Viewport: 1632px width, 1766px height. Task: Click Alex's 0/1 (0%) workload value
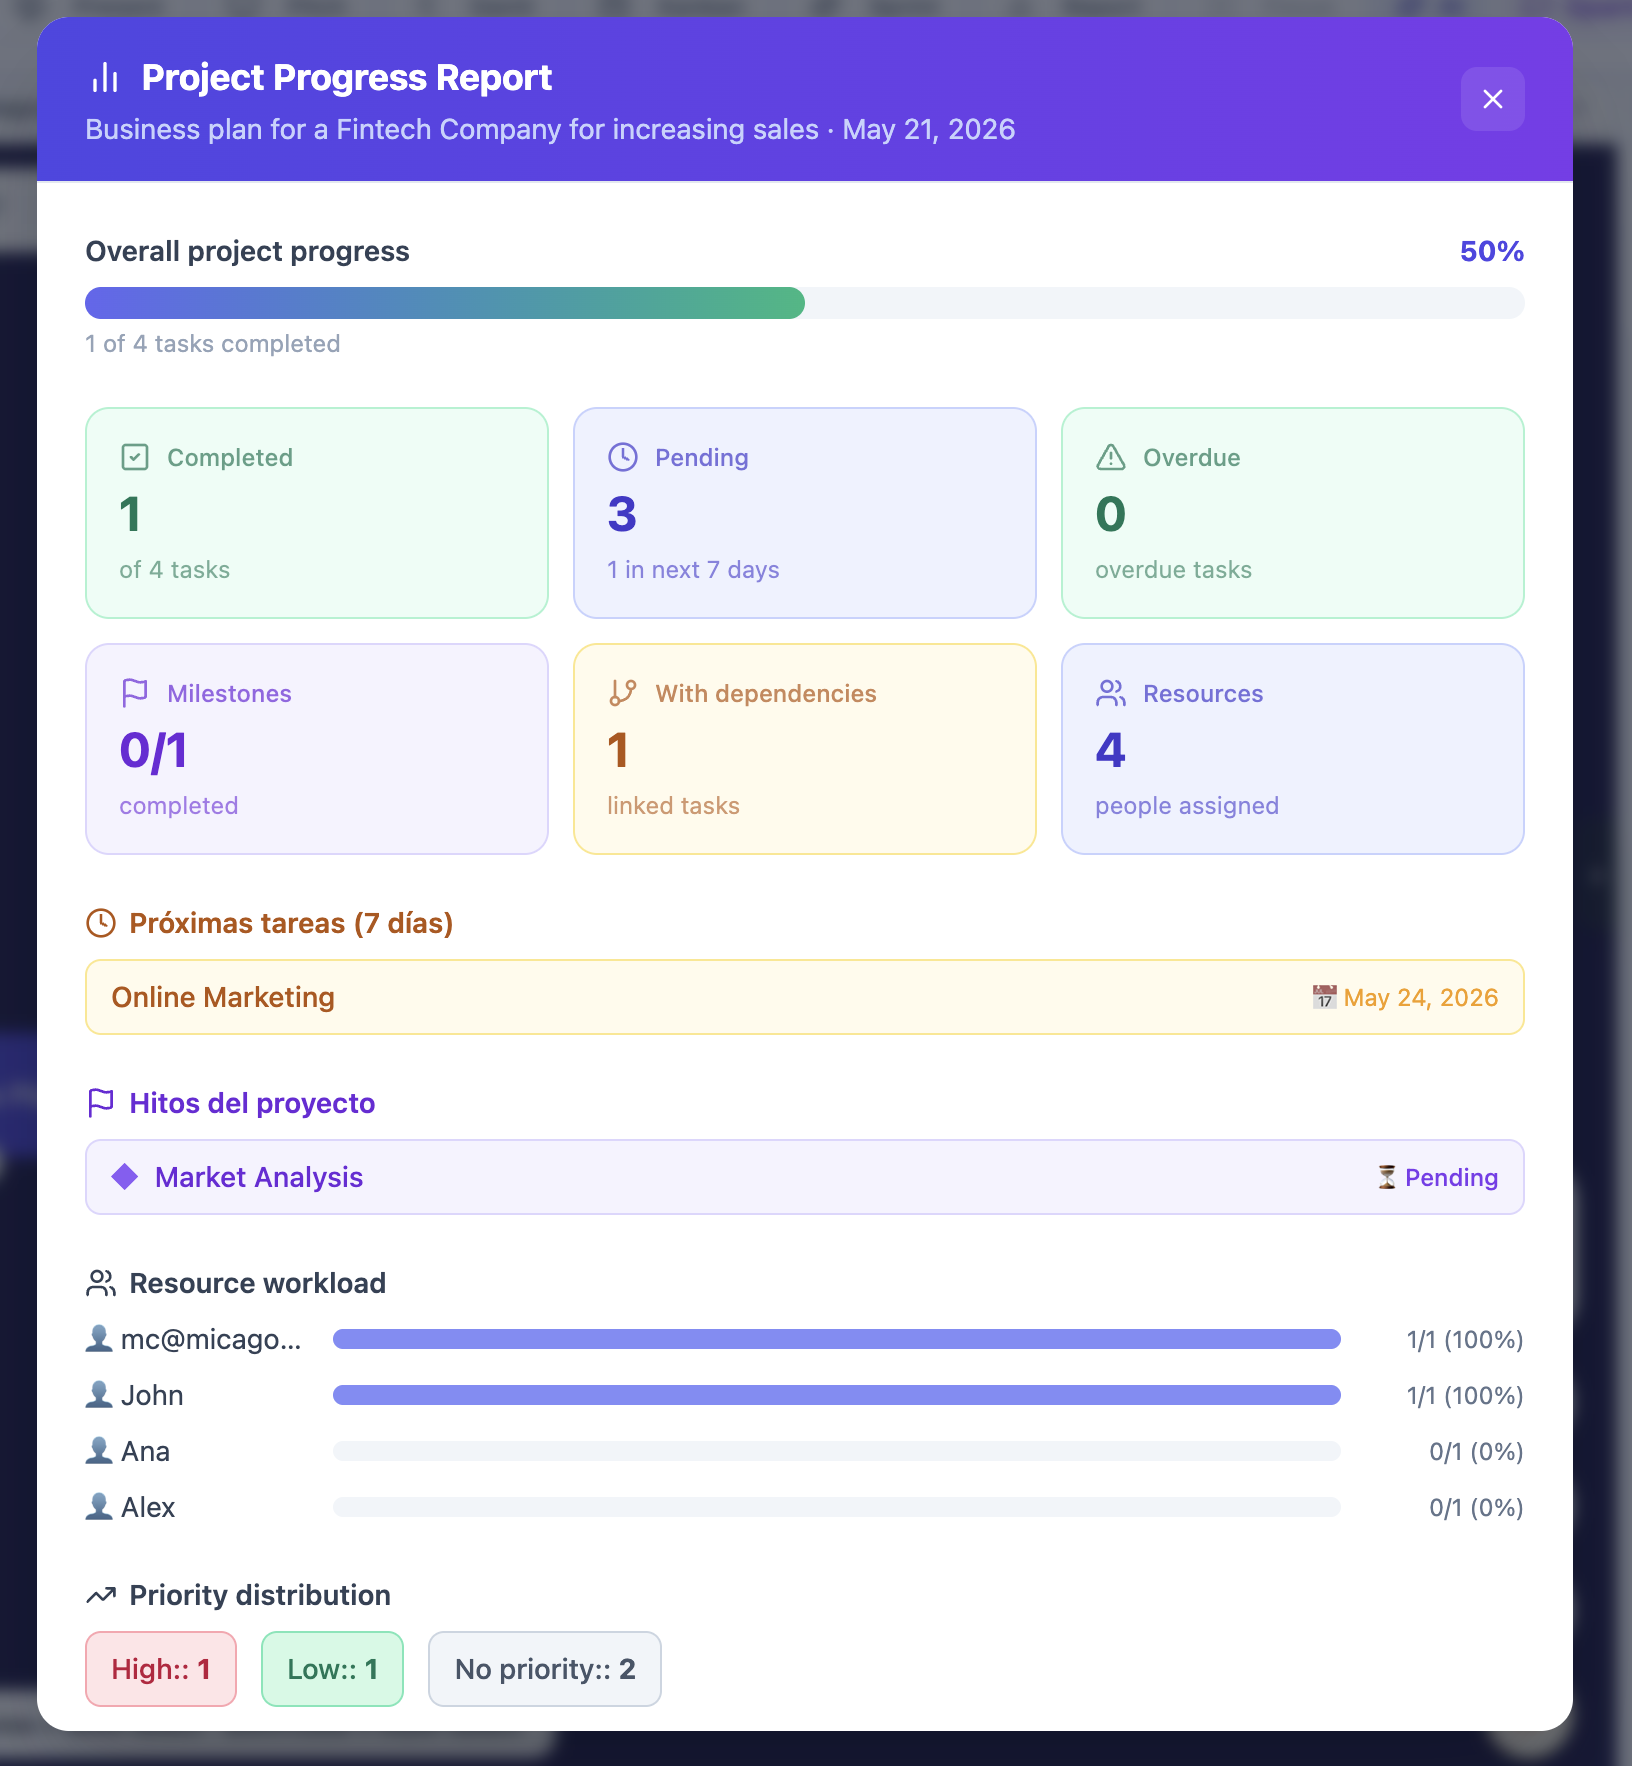pyautogui.click(x=1476, y=1507)
